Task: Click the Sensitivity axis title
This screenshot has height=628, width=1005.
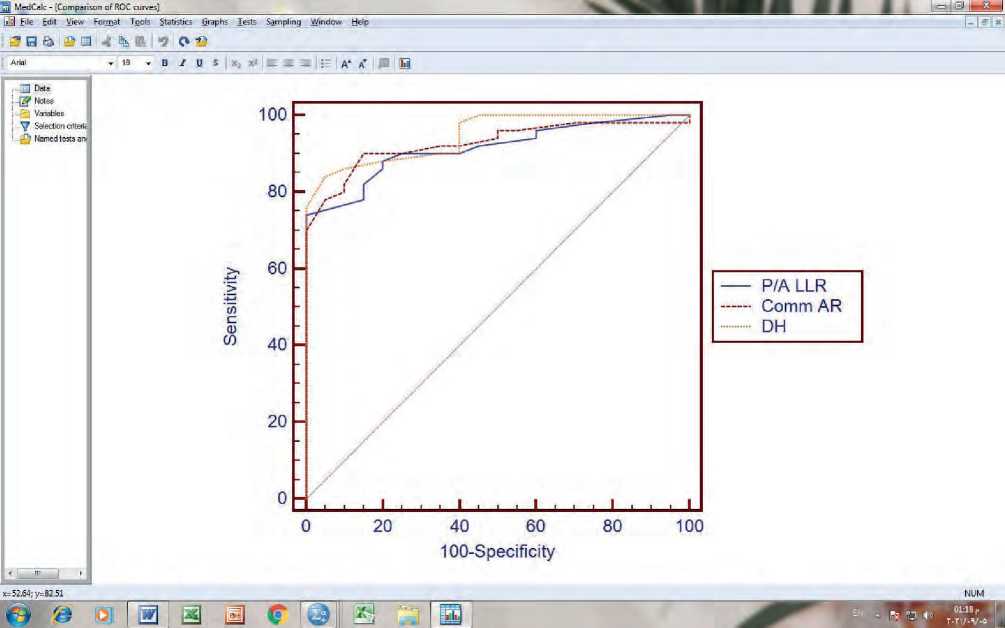Action: point(230,306)
